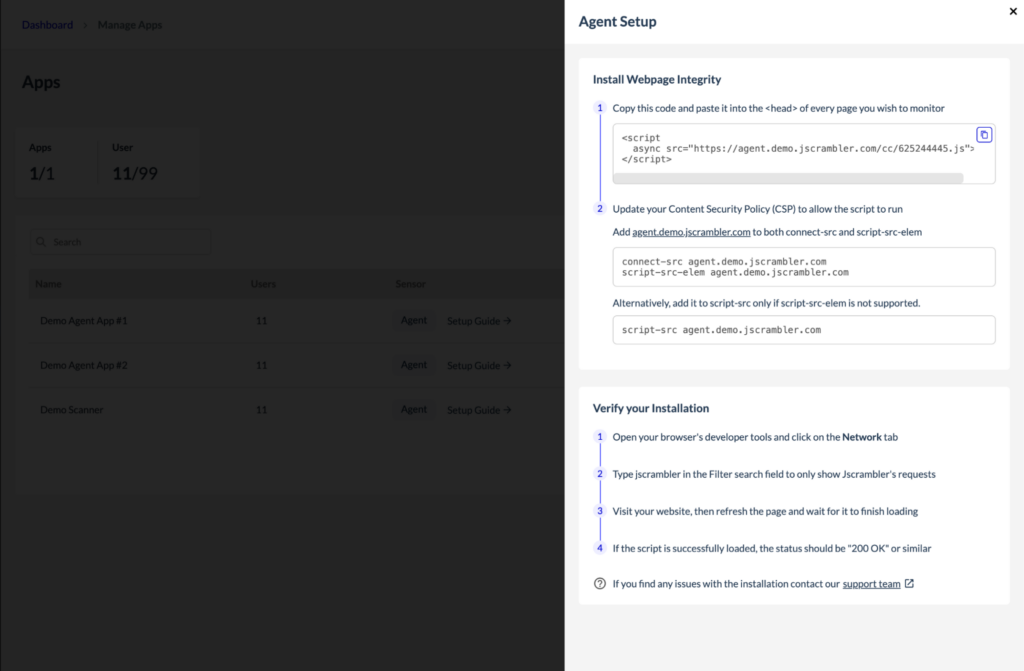Click the help question mark icon
The height and width of the screenshot is (671, 1024).
[600, 583]
